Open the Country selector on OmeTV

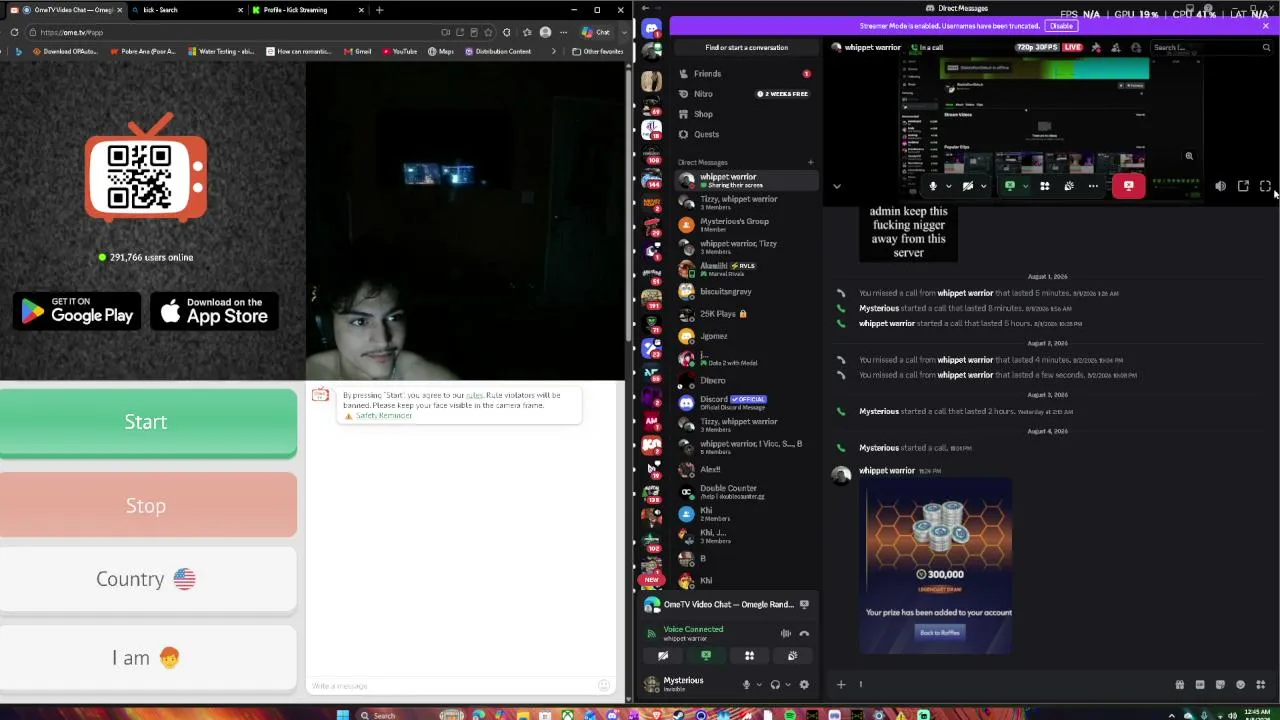146,579
